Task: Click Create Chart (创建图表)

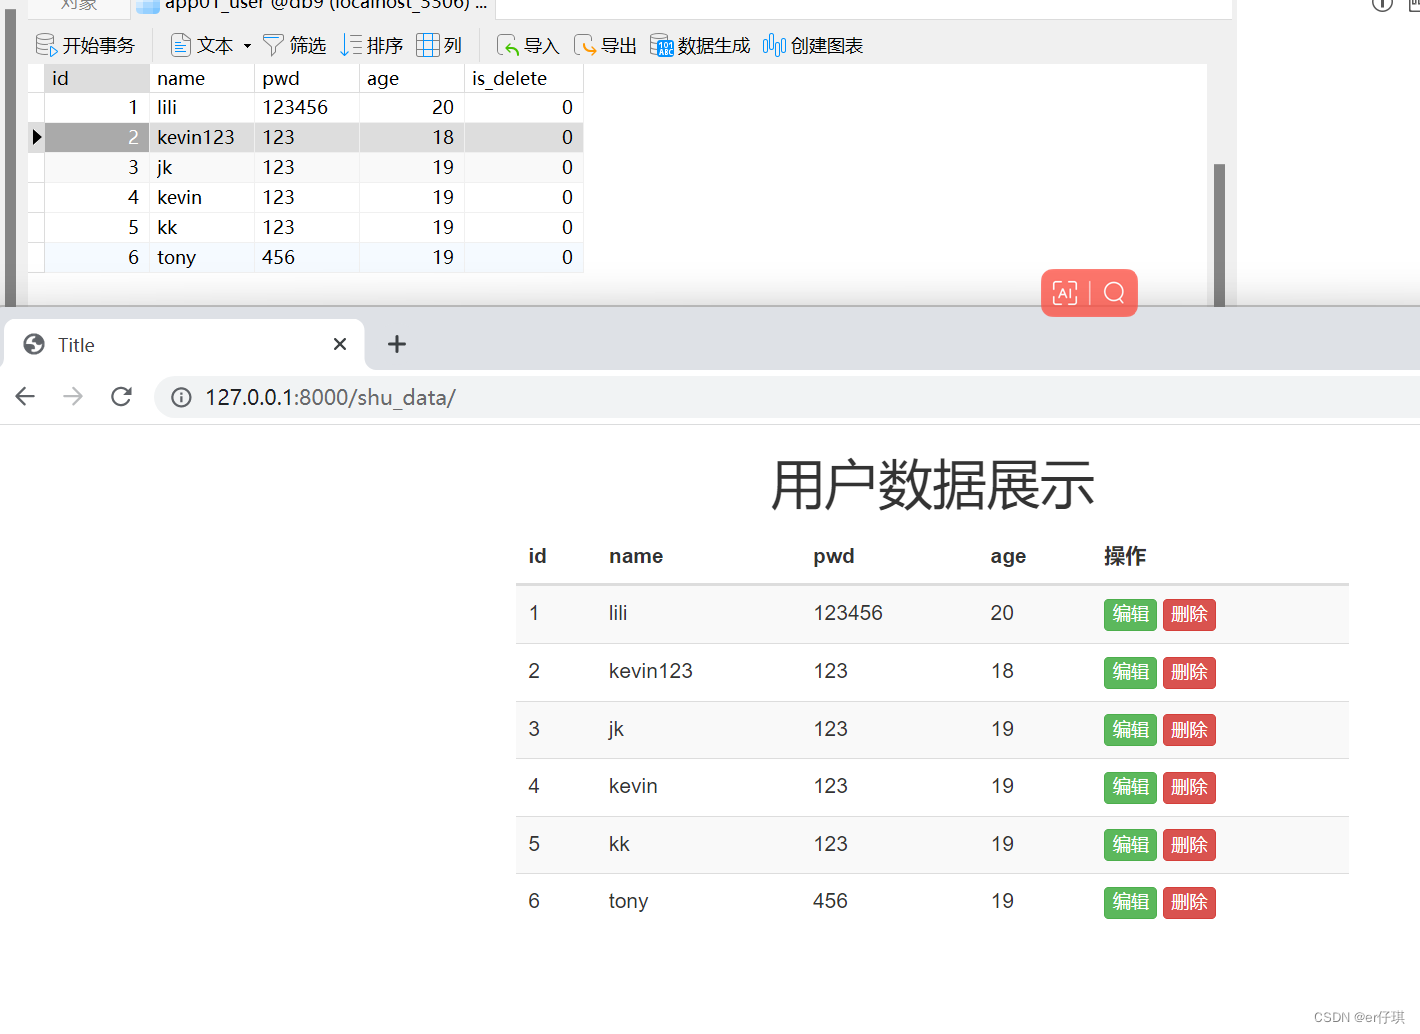Action: 813,45
